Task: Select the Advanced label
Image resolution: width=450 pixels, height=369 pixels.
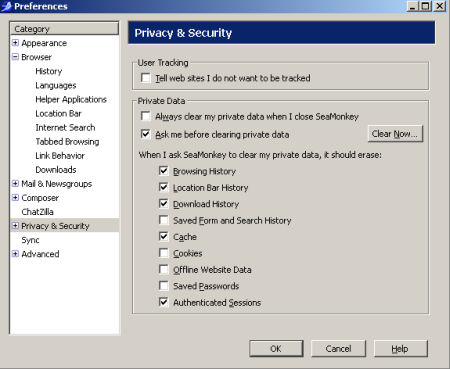Action: (40, 254)
